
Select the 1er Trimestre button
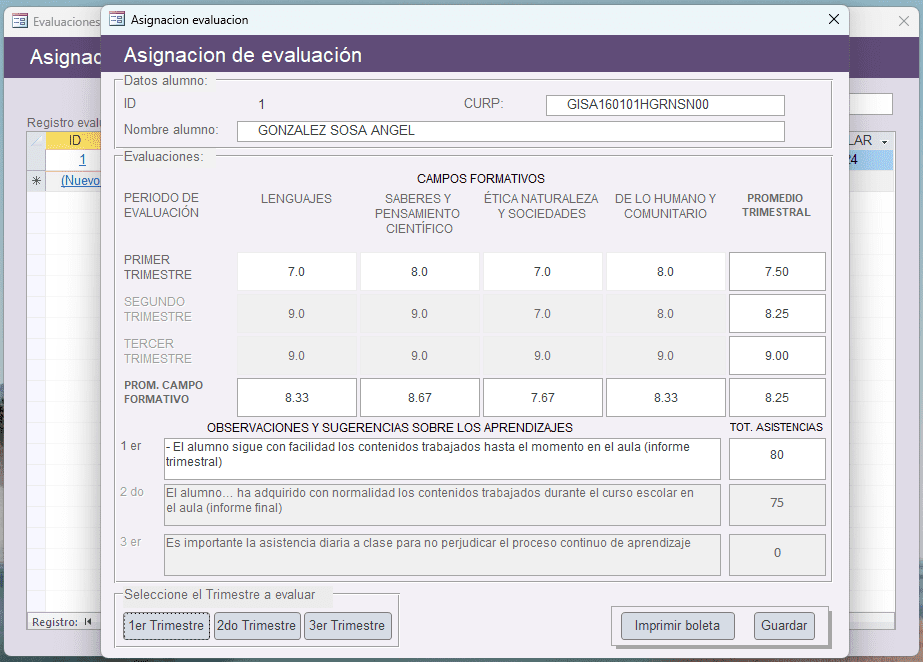point(166,626)
